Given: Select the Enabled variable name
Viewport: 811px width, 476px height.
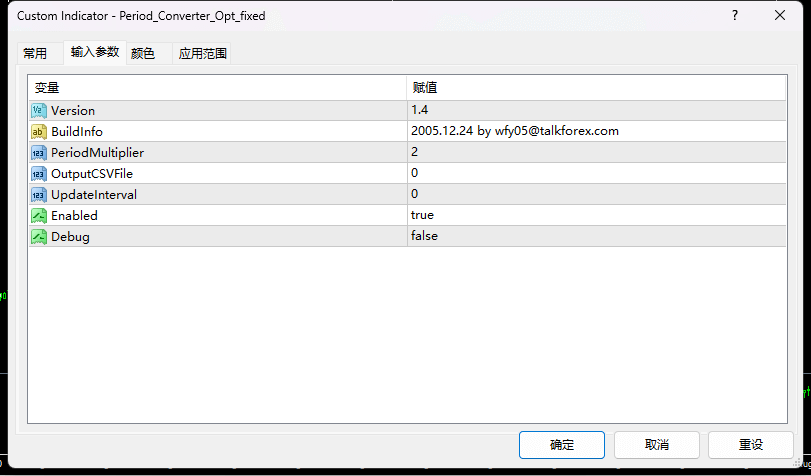Looking at the screenshot, I should (x=74, y=216).
